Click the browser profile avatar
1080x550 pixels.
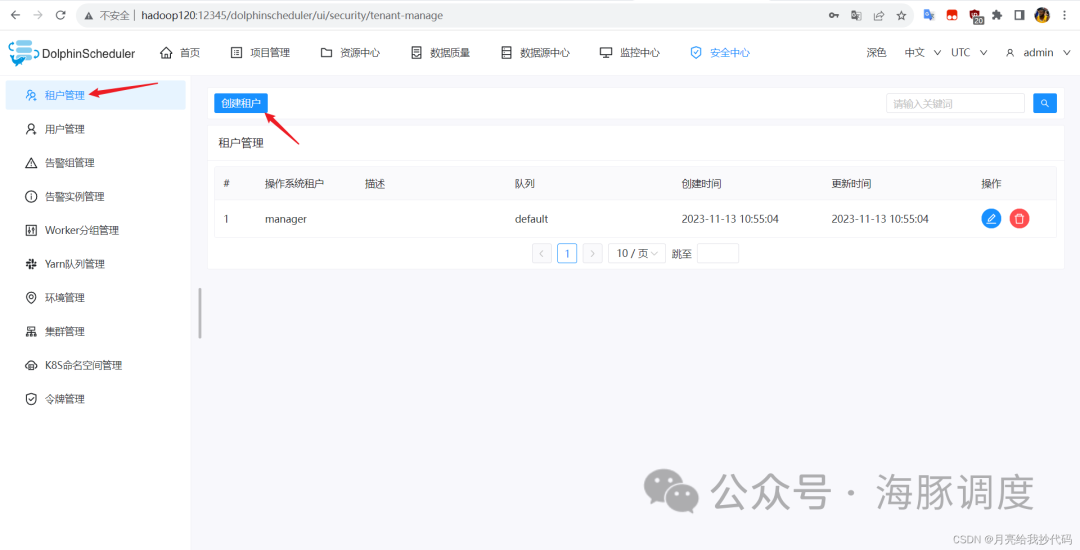coord(1042,15)
